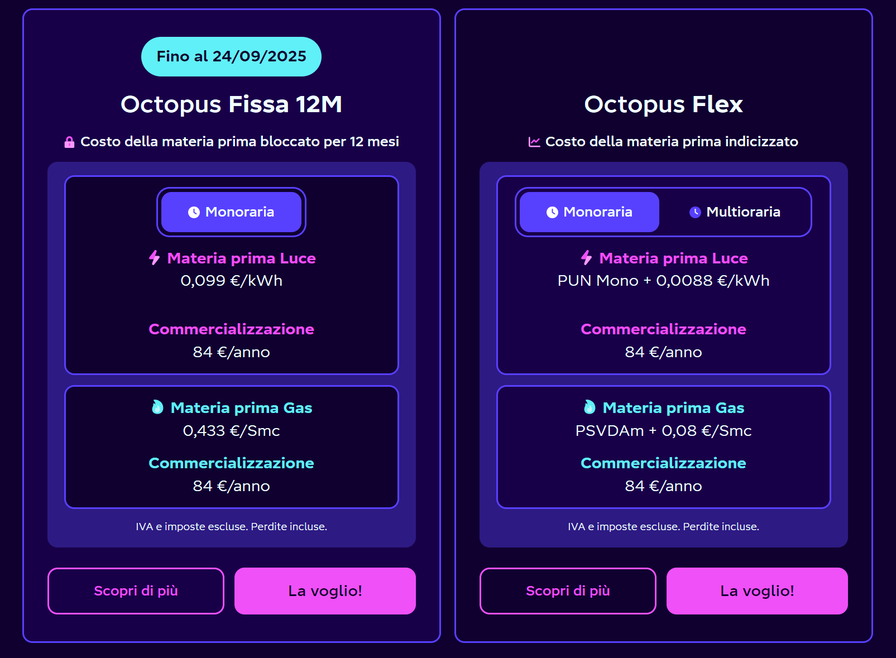Click the Octopus Flex plan title

[x=663, y=104]
